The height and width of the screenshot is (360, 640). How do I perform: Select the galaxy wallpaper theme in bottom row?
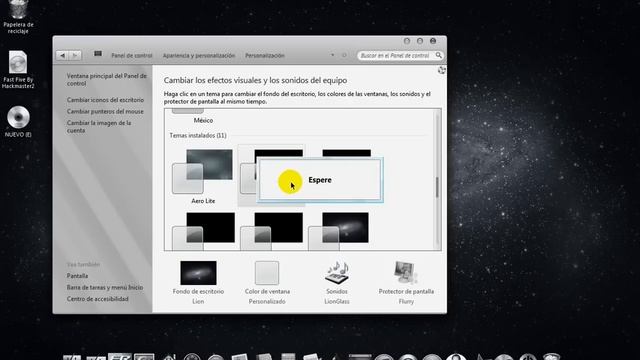[x=339, y=231]
